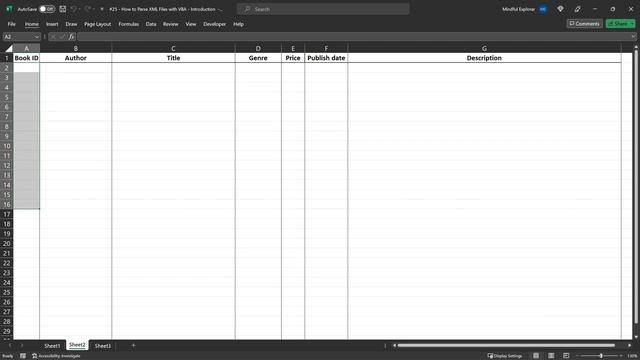Click the Redo arrow icon
The width and height of the screenshot is (640, 360).
click(x=87, y=9)
